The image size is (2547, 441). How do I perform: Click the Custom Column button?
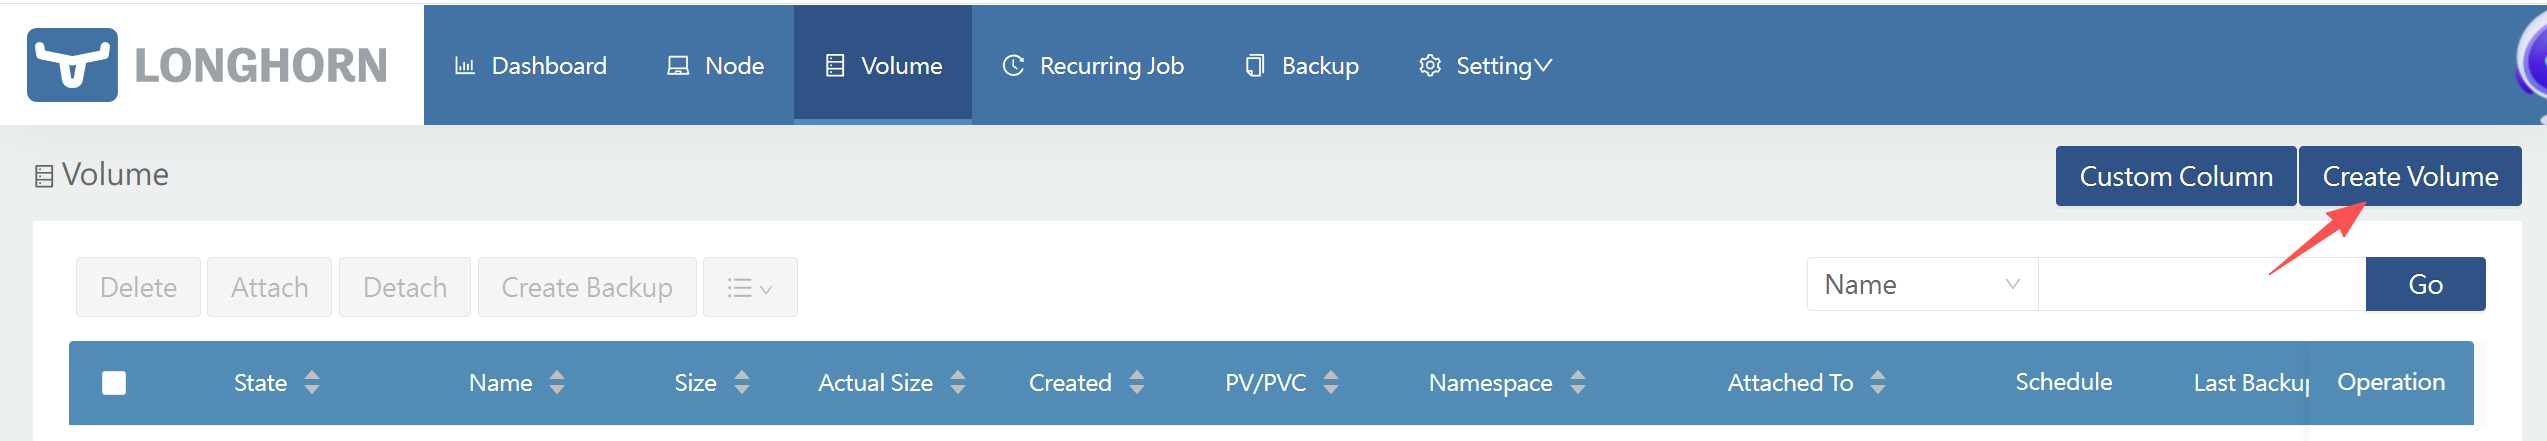click(x=2176, y=176)
